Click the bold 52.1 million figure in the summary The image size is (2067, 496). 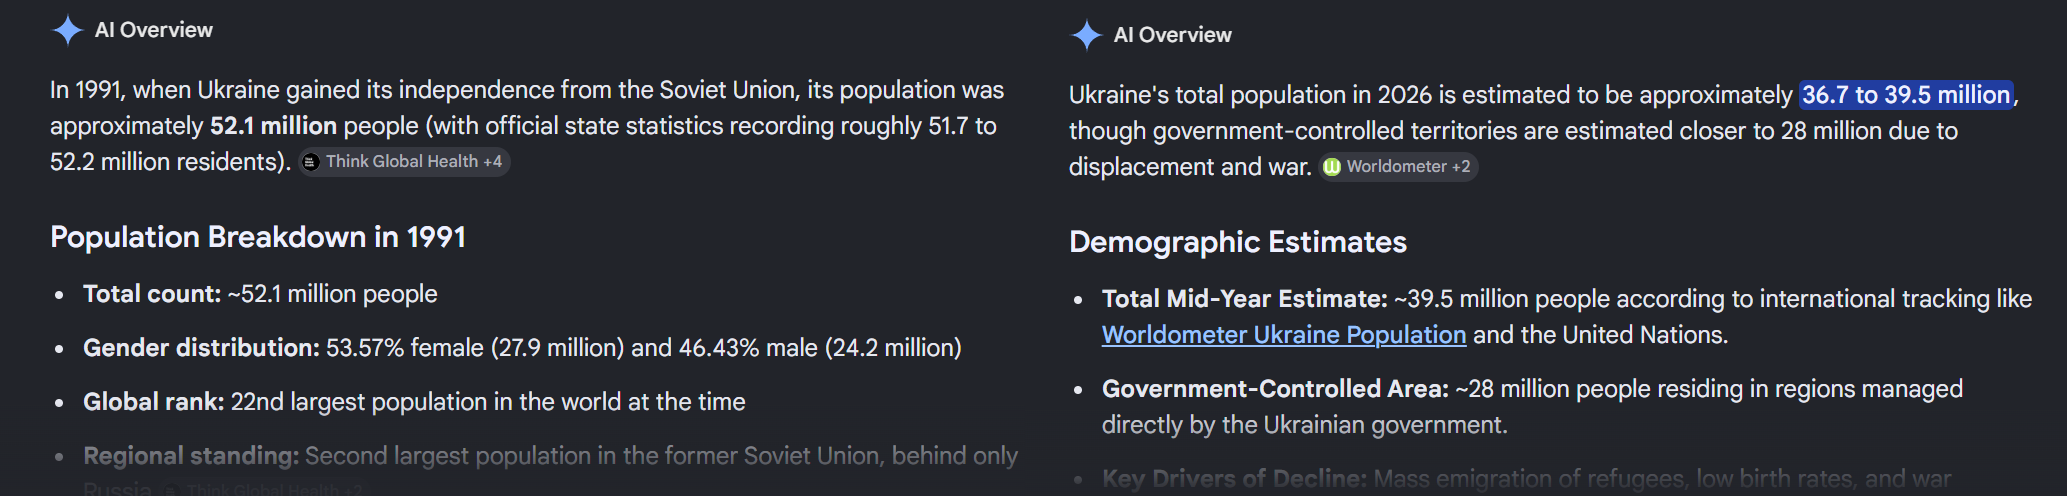point(273,126)
